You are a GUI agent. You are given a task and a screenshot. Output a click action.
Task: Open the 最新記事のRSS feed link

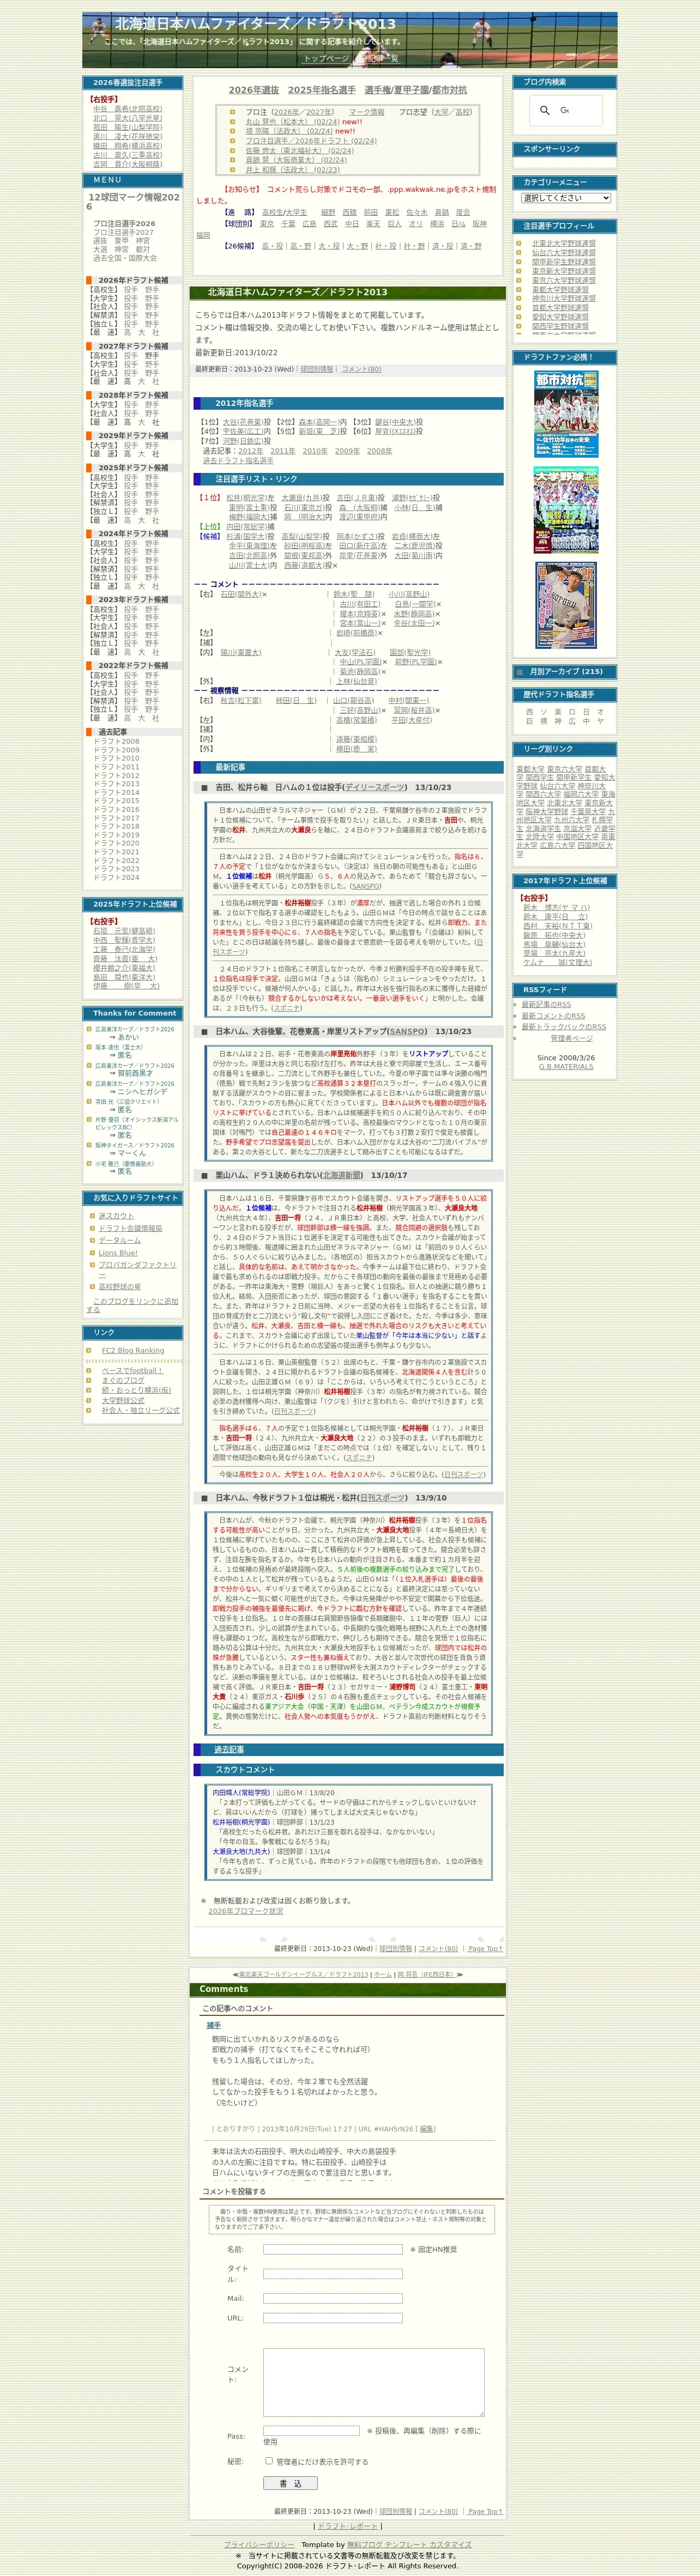point(546,1005)
